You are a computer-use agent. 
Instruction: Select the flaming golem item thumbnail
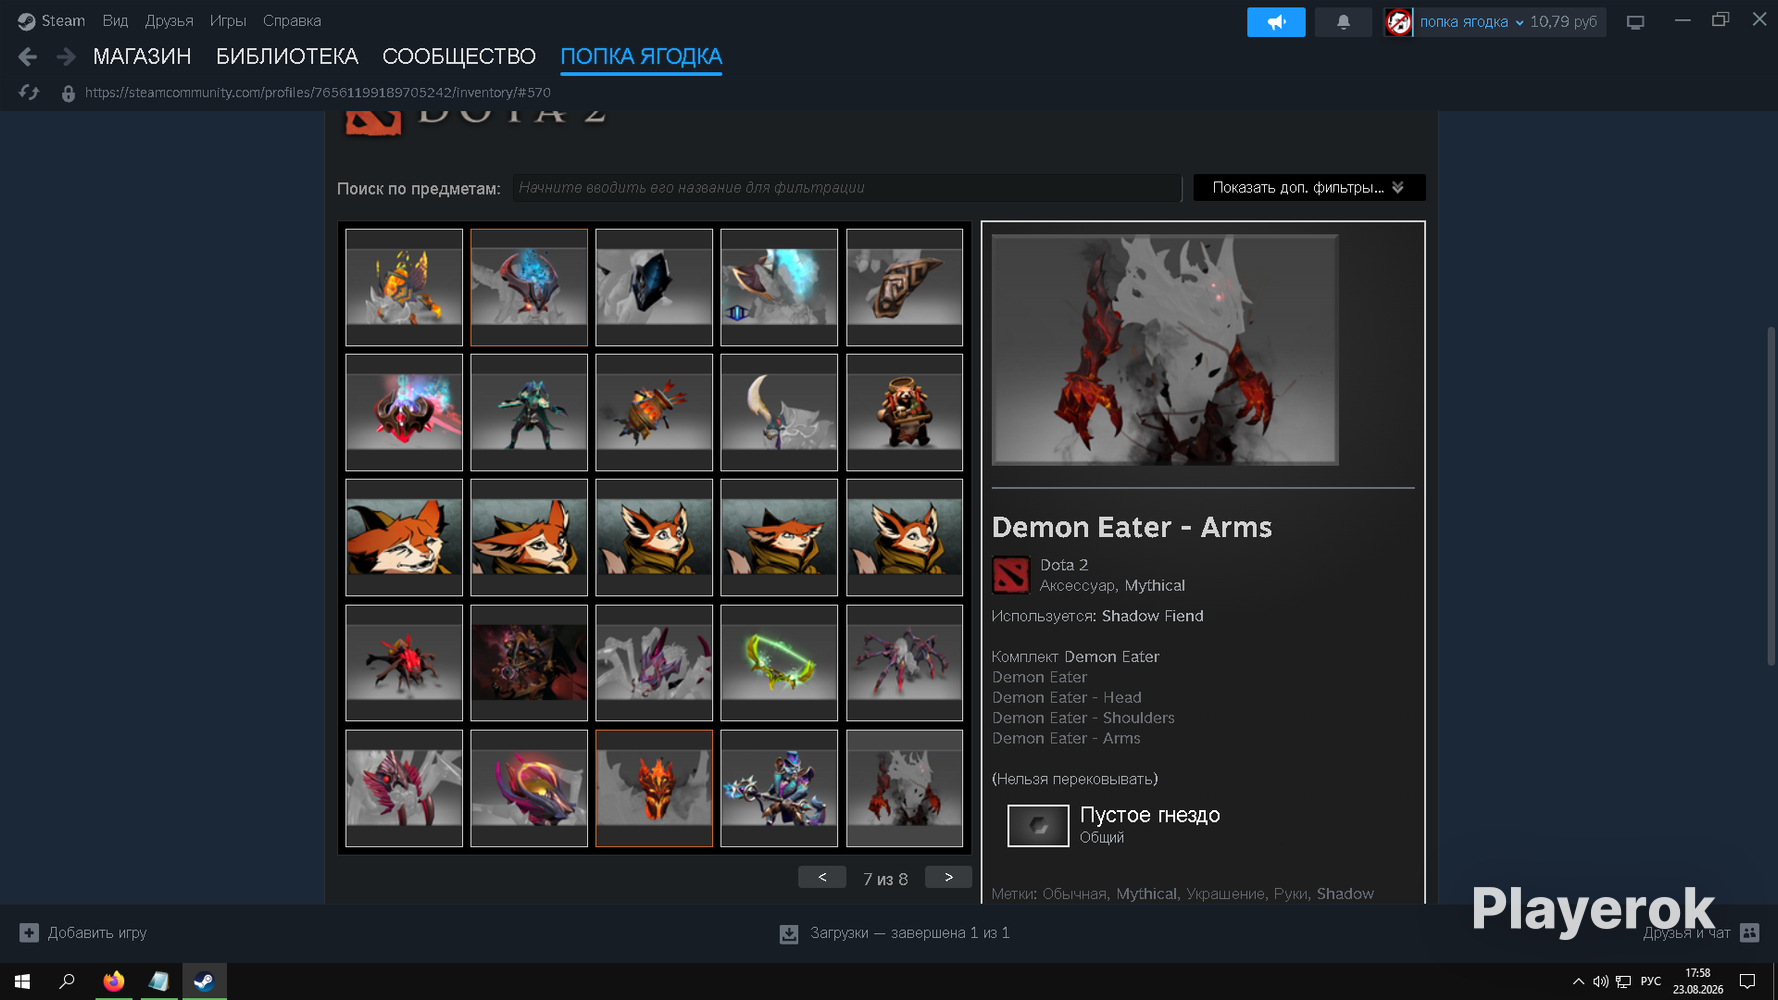click(x=404, y=288)
